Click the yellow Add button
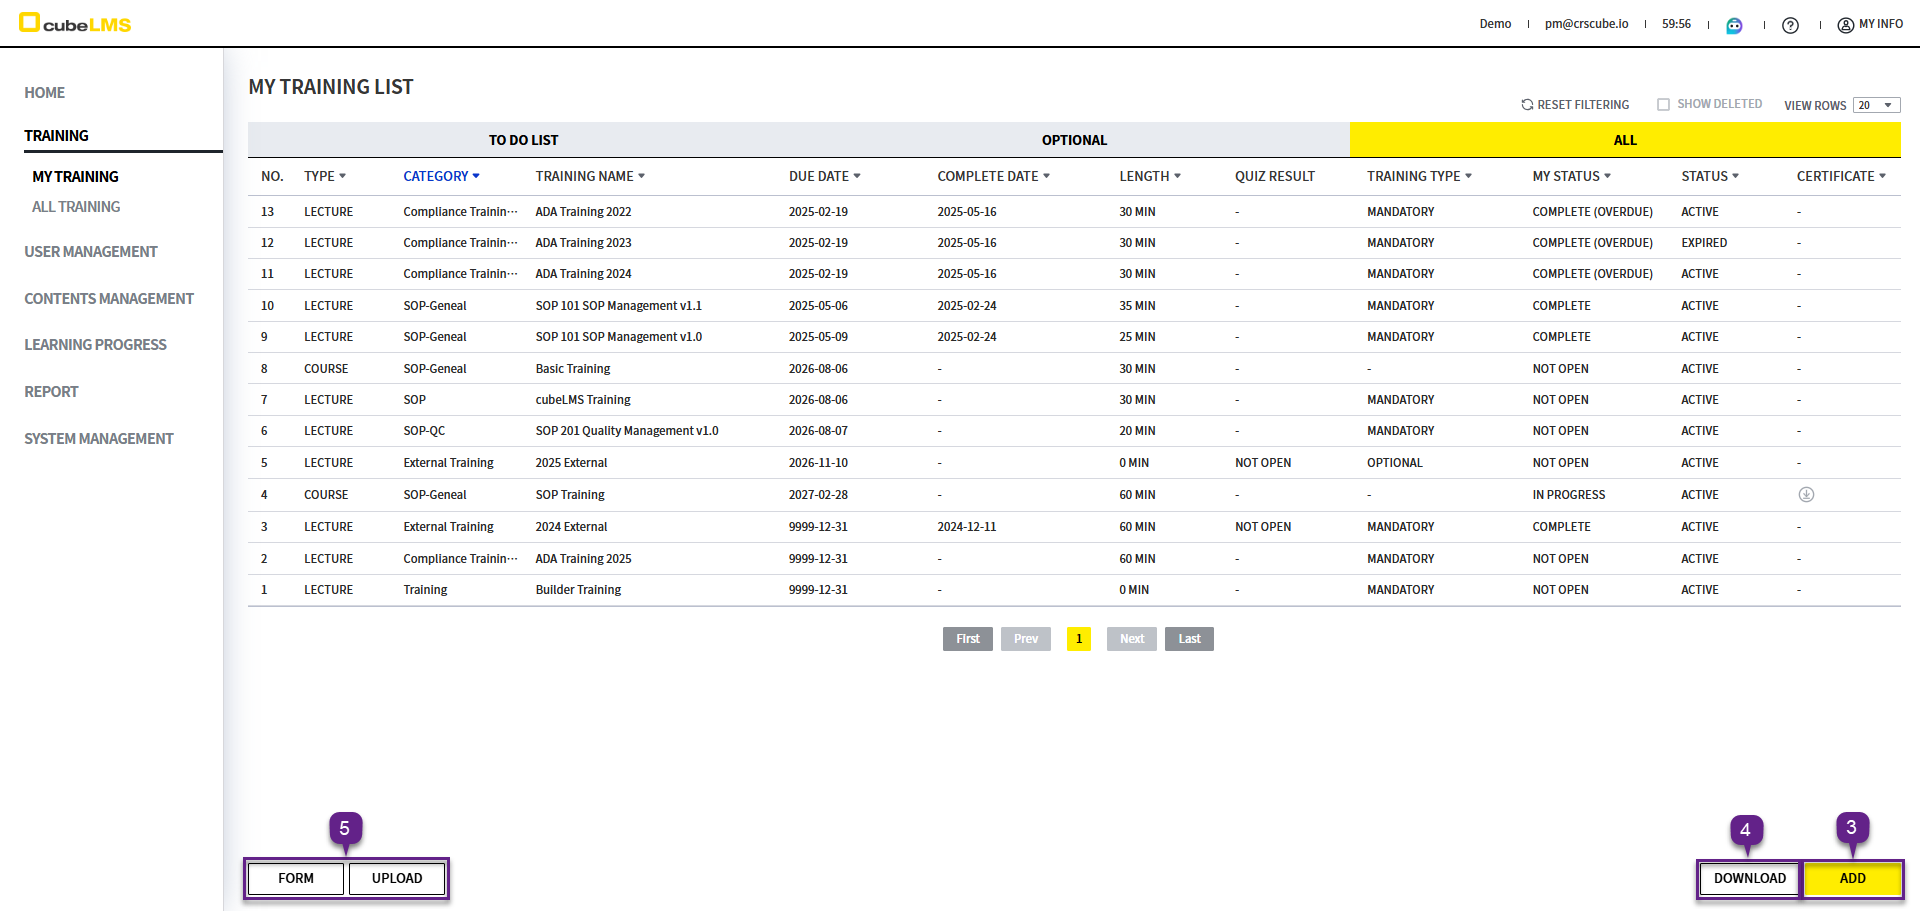Image resolution: width=1920 pixels, height=911 pixels. (x=1852, y=878)
